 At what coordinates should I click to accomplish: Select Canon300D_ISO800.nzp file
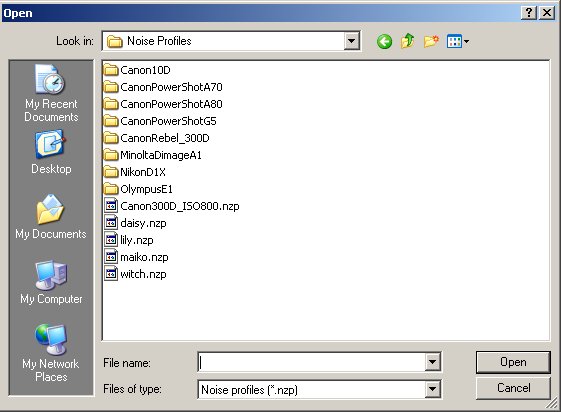coord(172,206)
